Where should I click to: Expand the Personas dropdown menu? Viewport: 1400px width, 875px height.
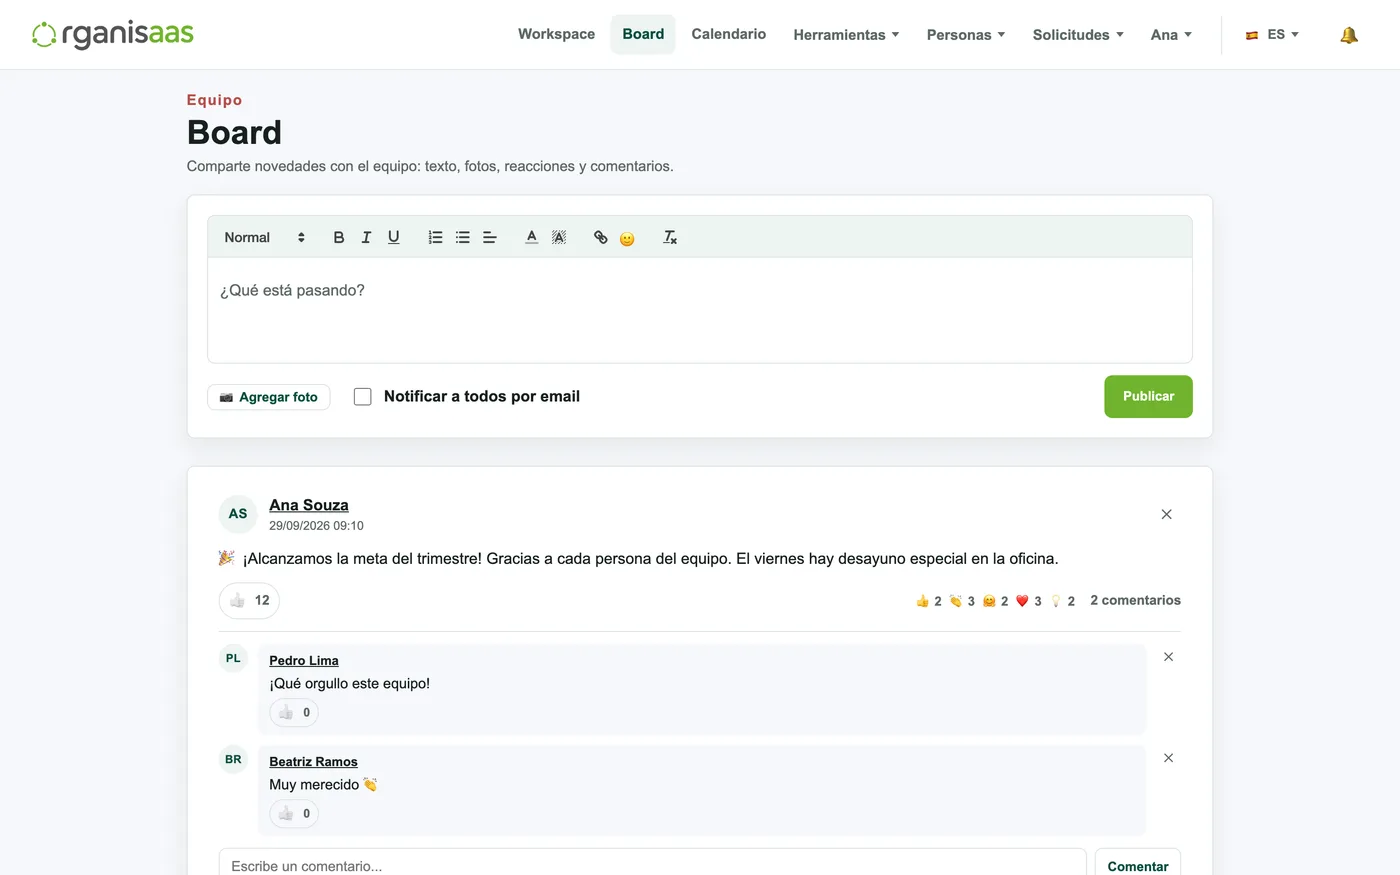coord(966,35)
